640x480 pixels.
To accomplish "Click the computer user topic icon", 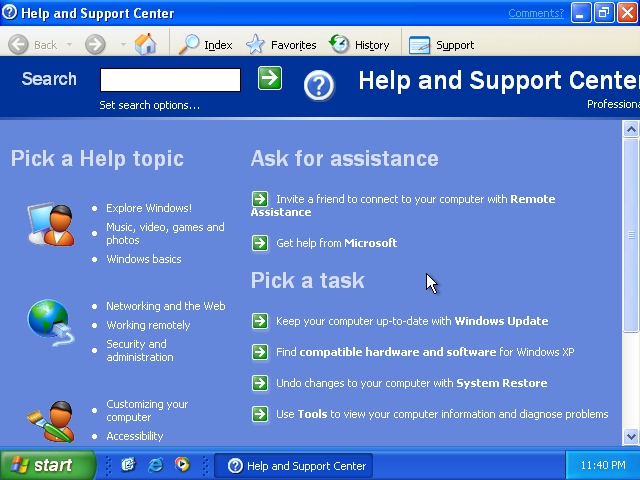I will [x=51, y=224].
